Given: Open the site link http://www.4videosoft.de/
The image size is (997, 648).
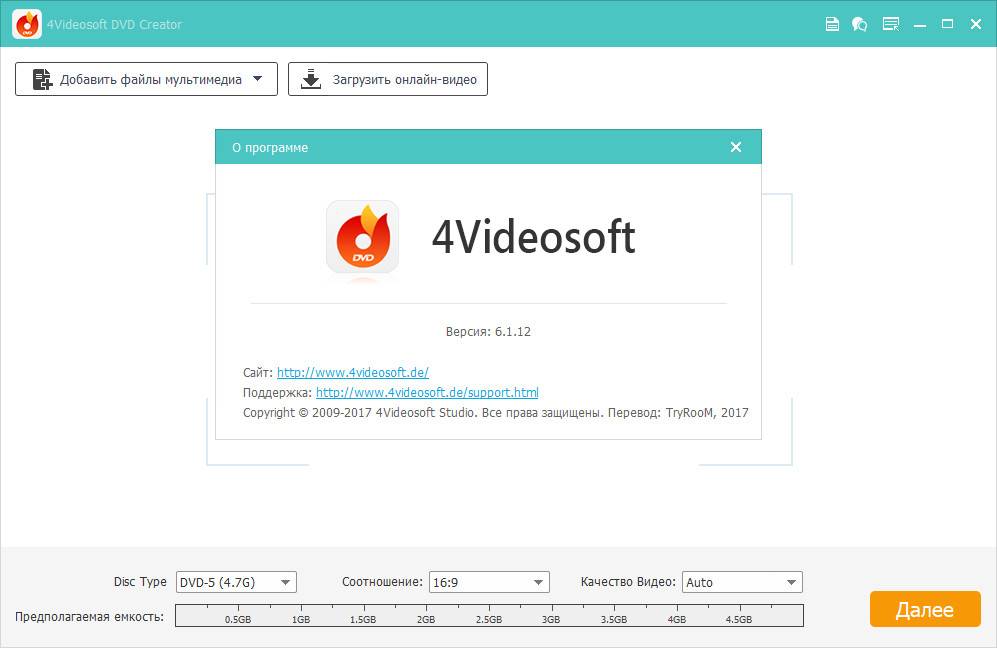Looking at the screenshot, I should coord(353,373).
